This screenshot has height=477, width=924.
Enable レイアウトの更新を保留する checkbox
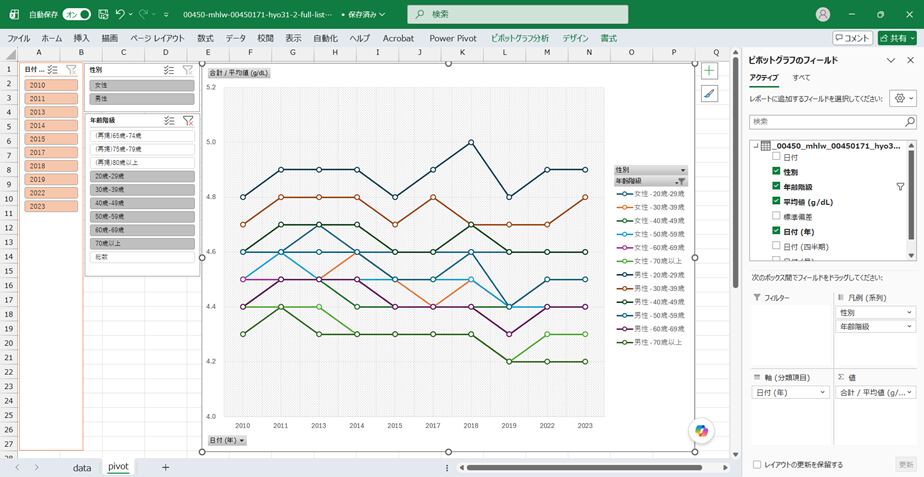pos(758,464)
